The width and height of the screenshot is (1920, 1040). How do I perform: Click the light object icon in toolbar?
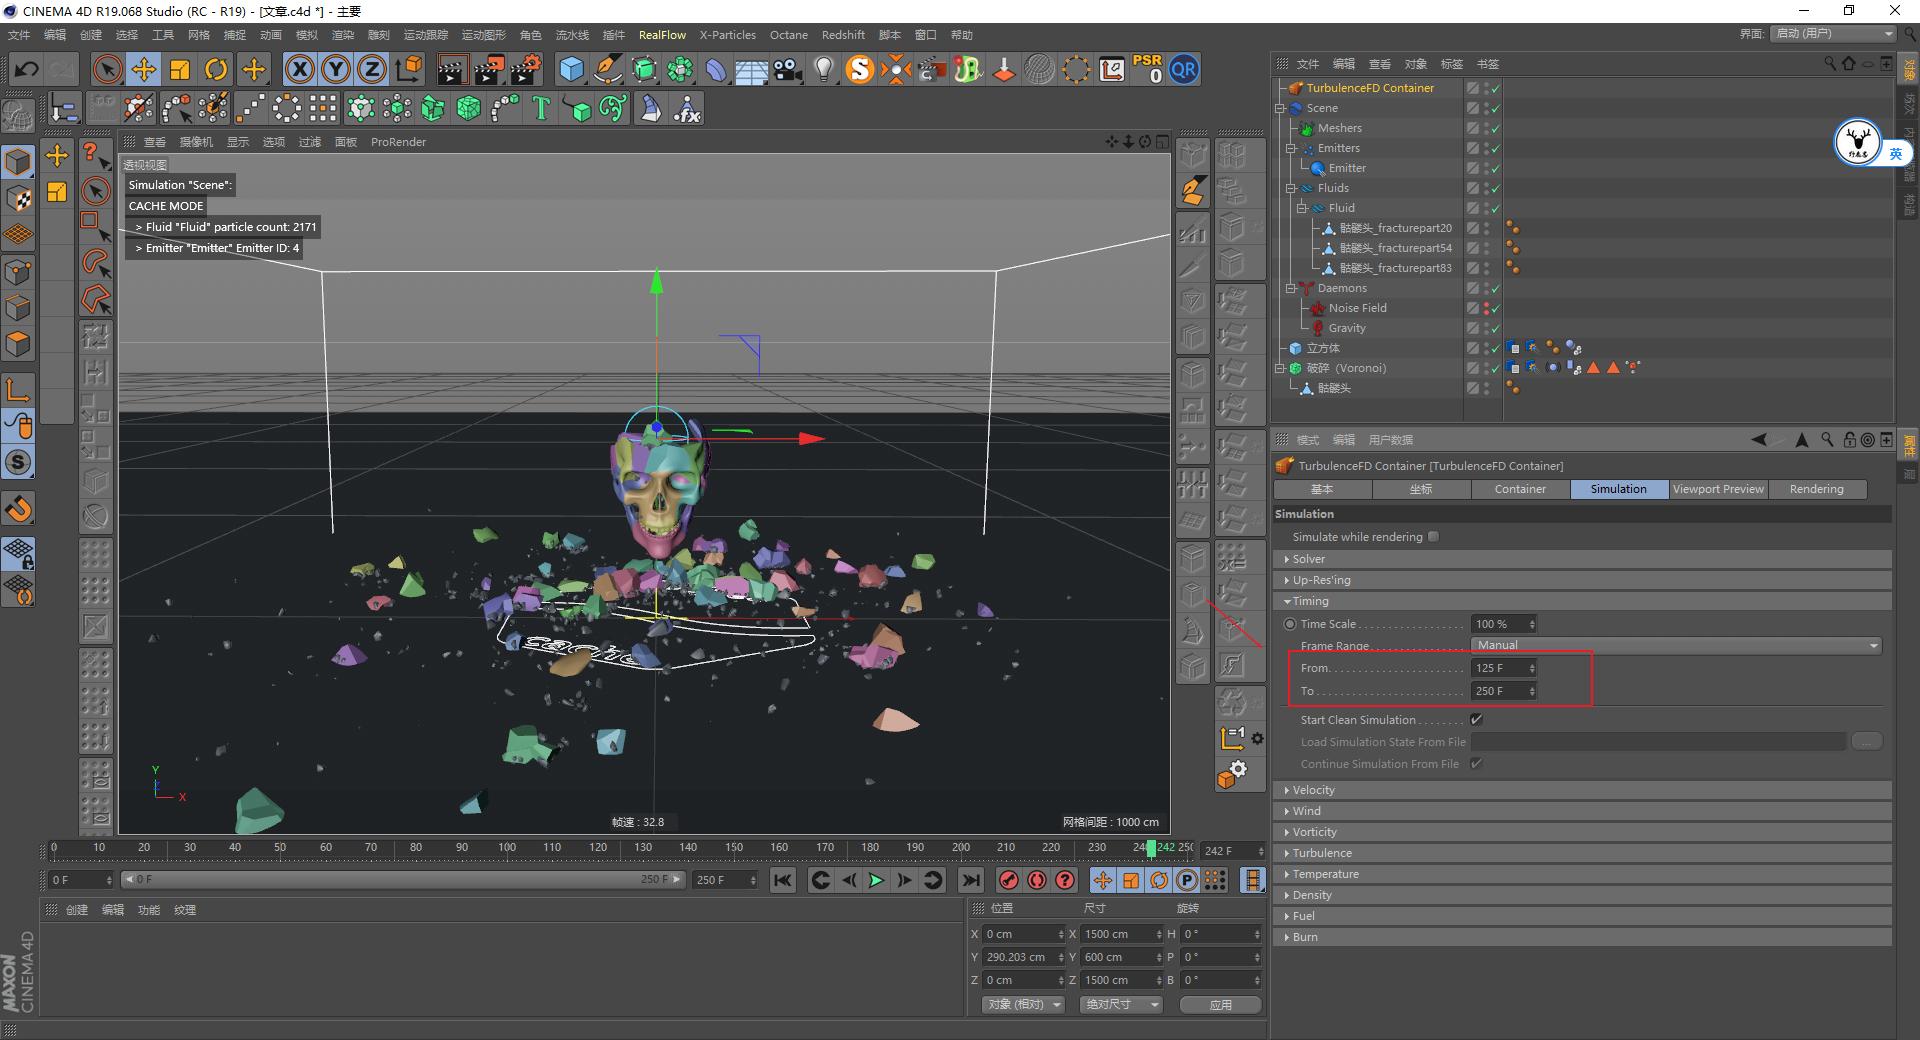(822, 69)
